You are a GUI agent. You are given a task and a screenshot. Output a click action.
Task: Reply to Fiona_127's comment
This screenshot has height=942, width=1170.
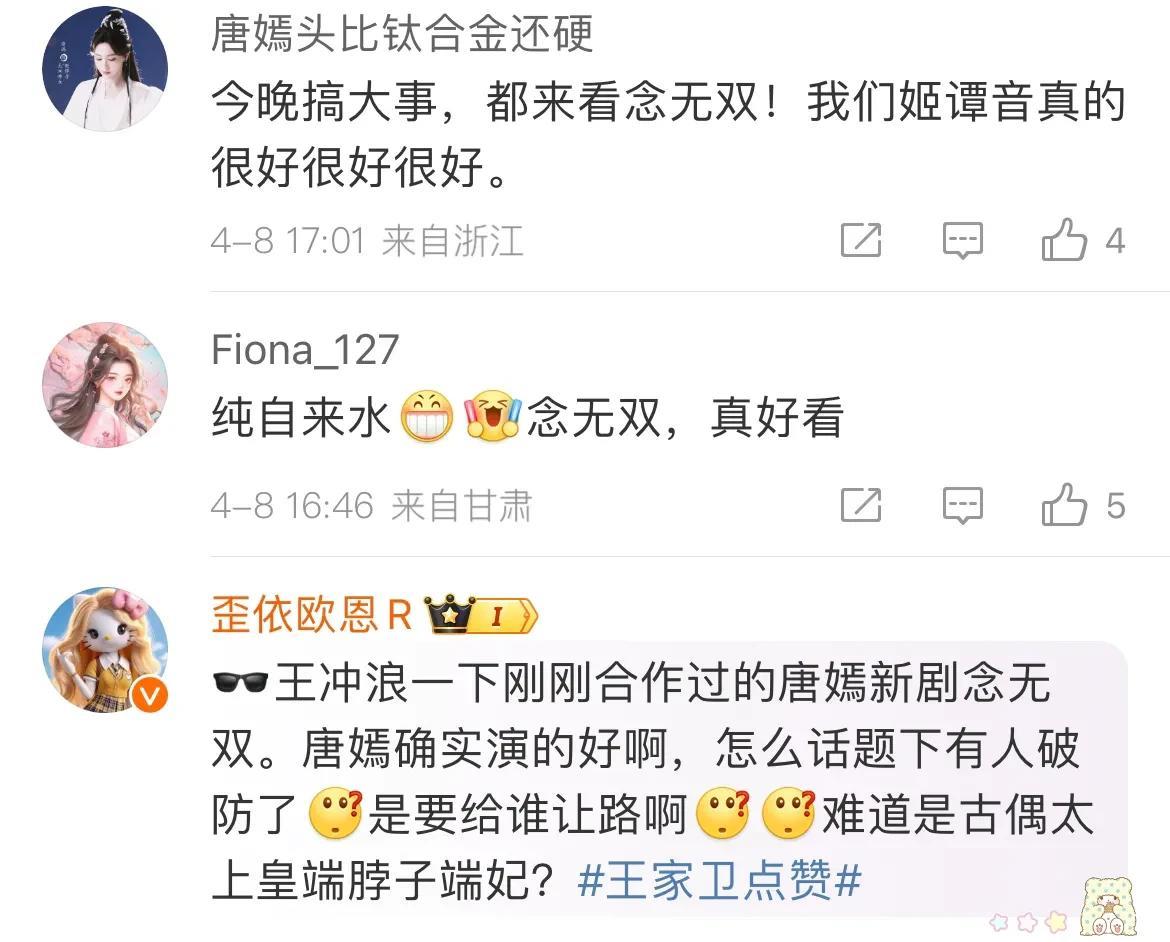[x=963, y=506]
